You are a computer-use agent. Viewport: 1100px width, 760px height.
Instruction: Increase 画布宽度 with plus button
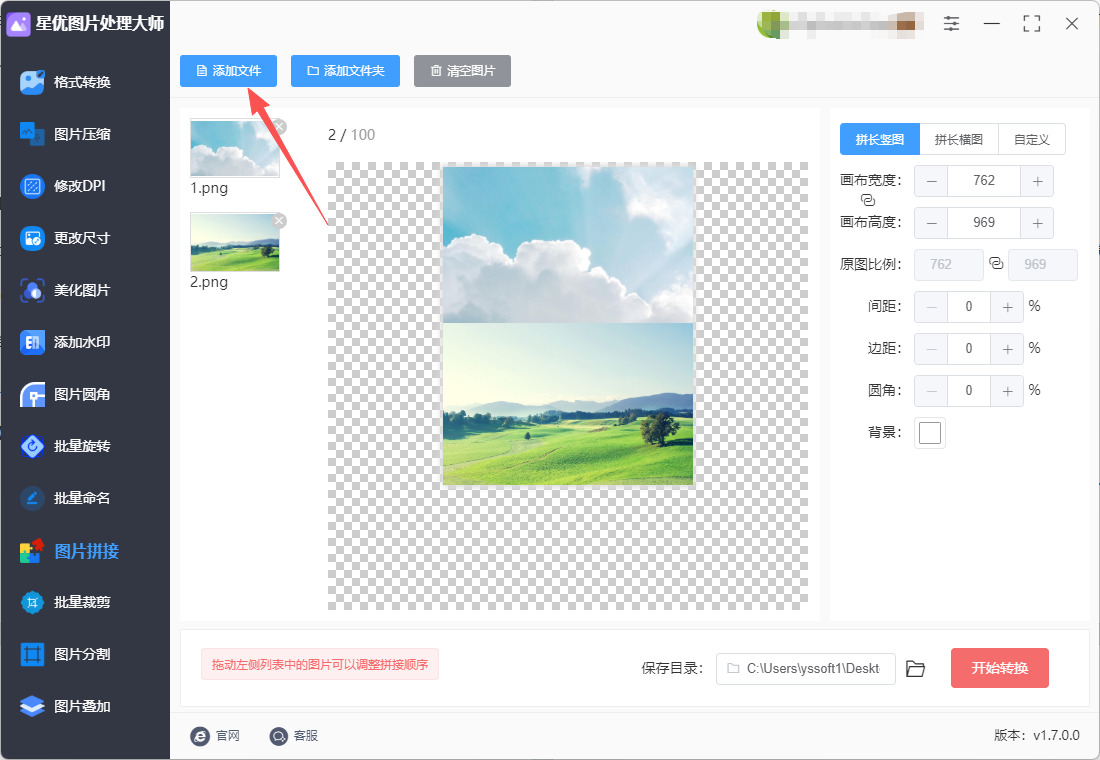[x=1037, y=181]
